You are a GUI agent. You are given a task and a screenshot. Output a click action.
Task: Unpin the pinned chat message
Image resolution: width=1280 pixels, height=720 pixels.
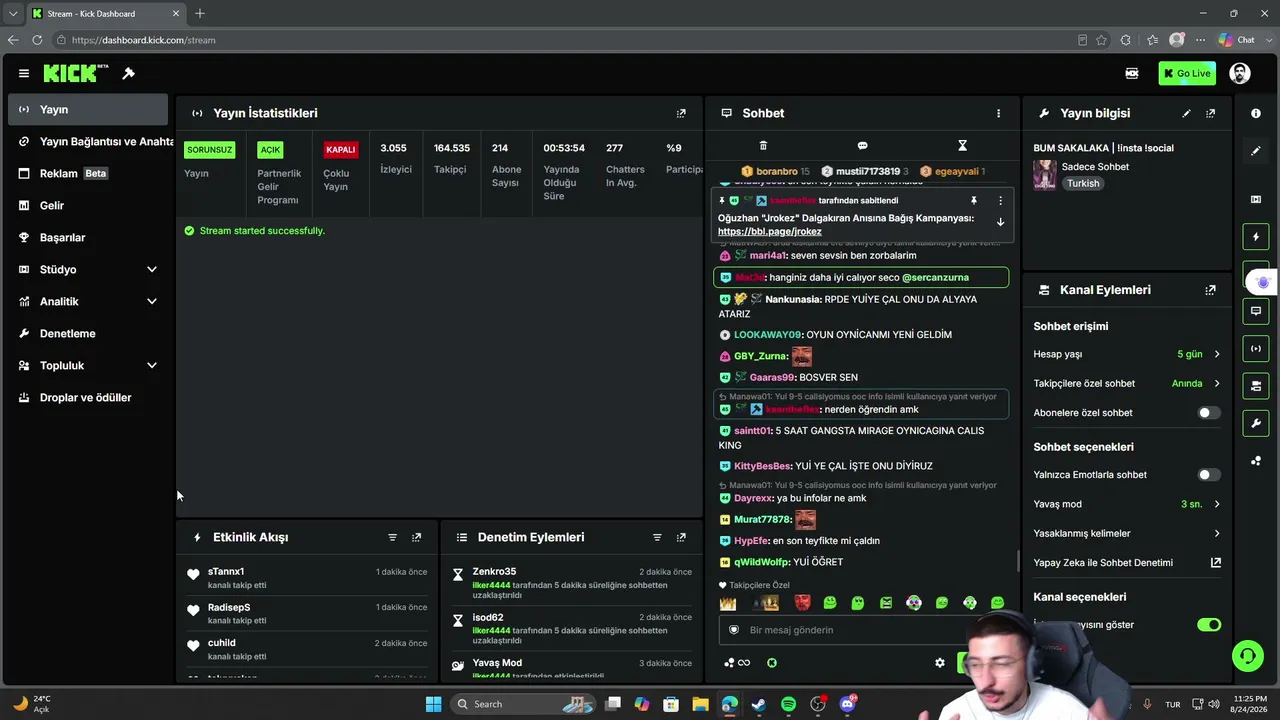pos(974,200)
